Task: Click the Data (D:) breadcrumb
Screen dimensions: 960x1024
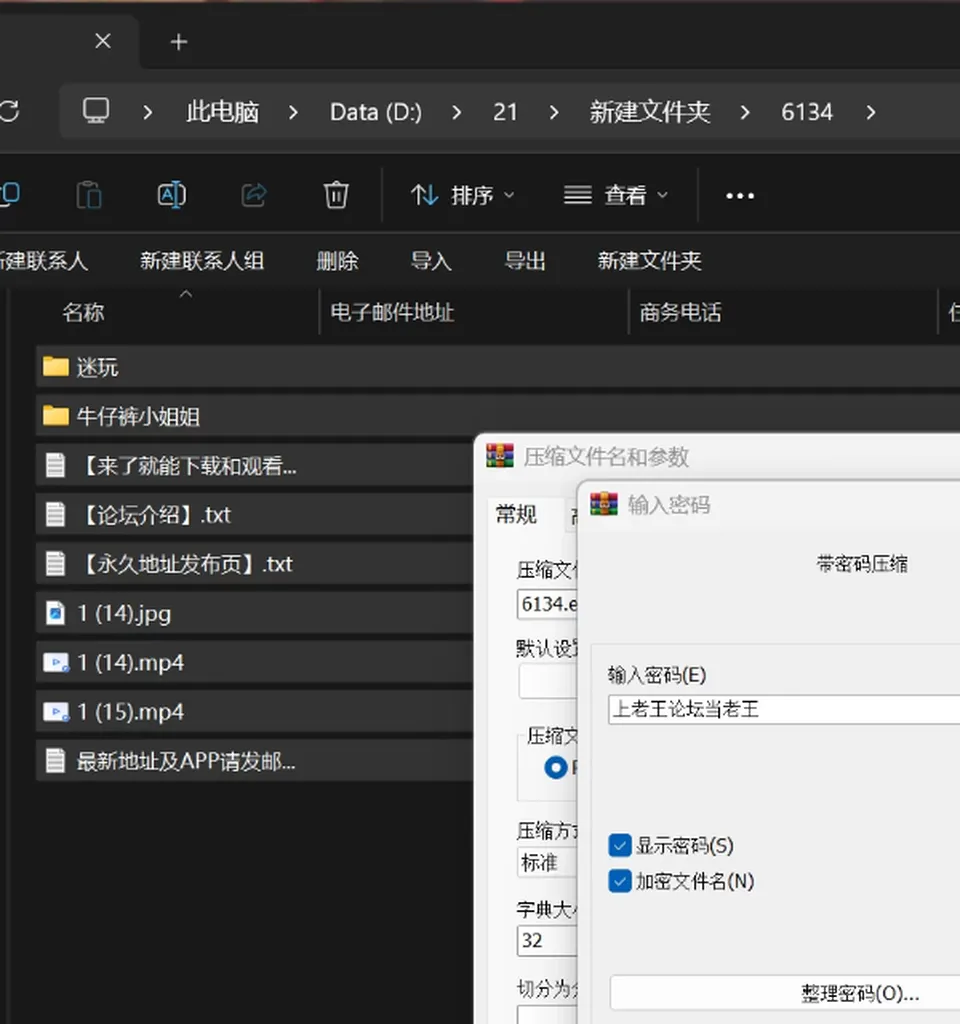Action: coord(376,112)
